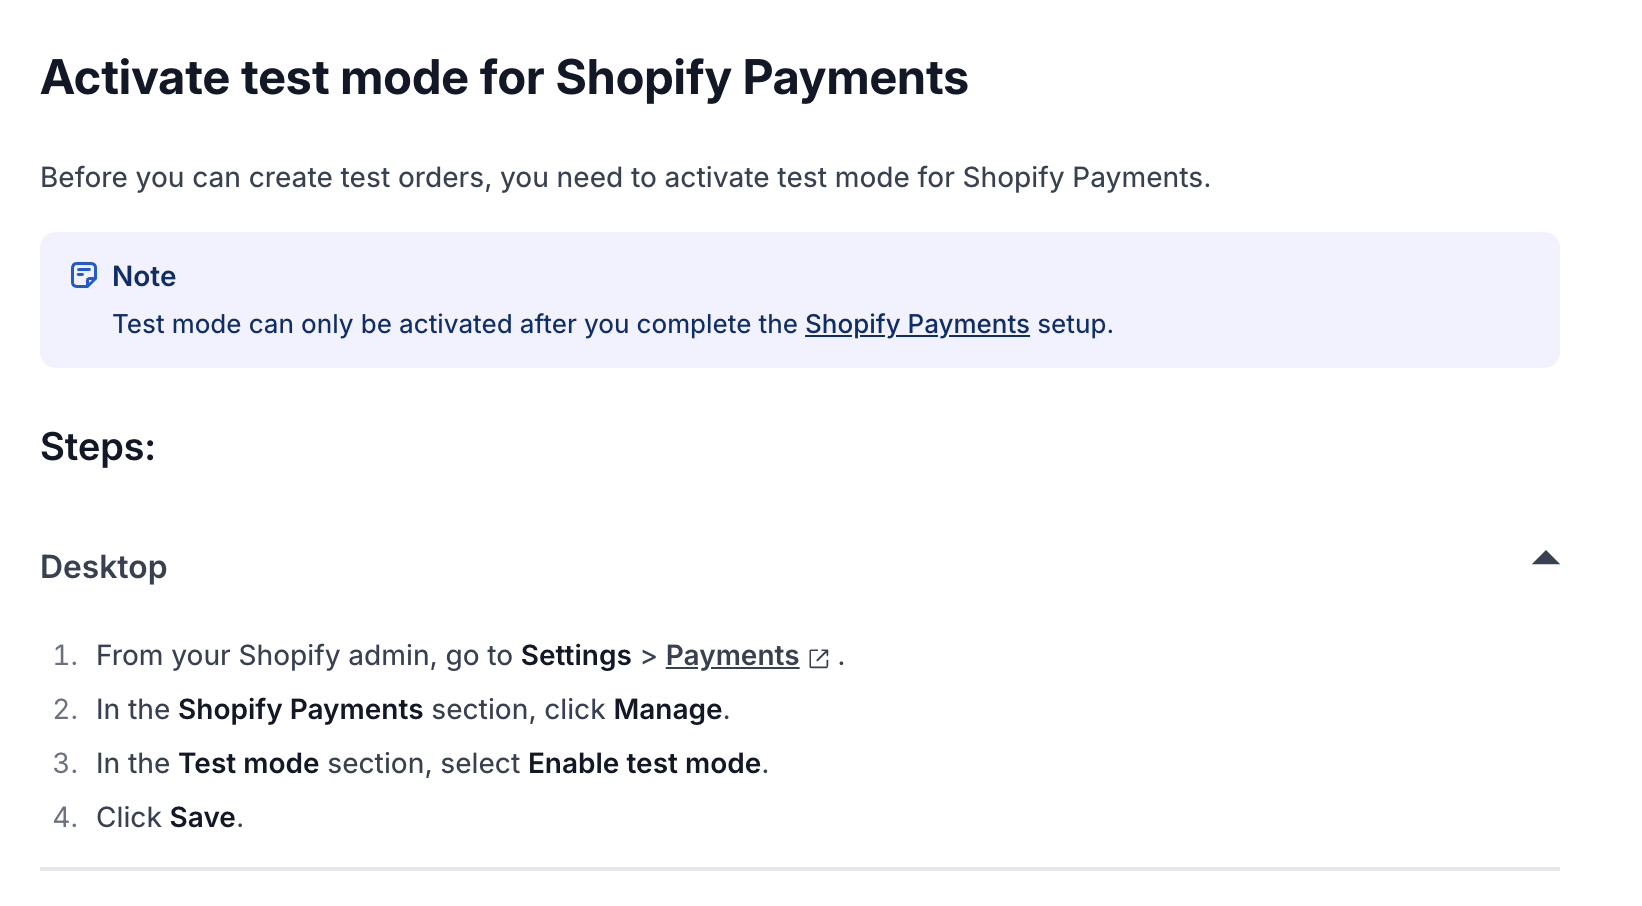Click the Note callout icon
The height and width of the screenshot is (906, 1642).
coord(84,275)
